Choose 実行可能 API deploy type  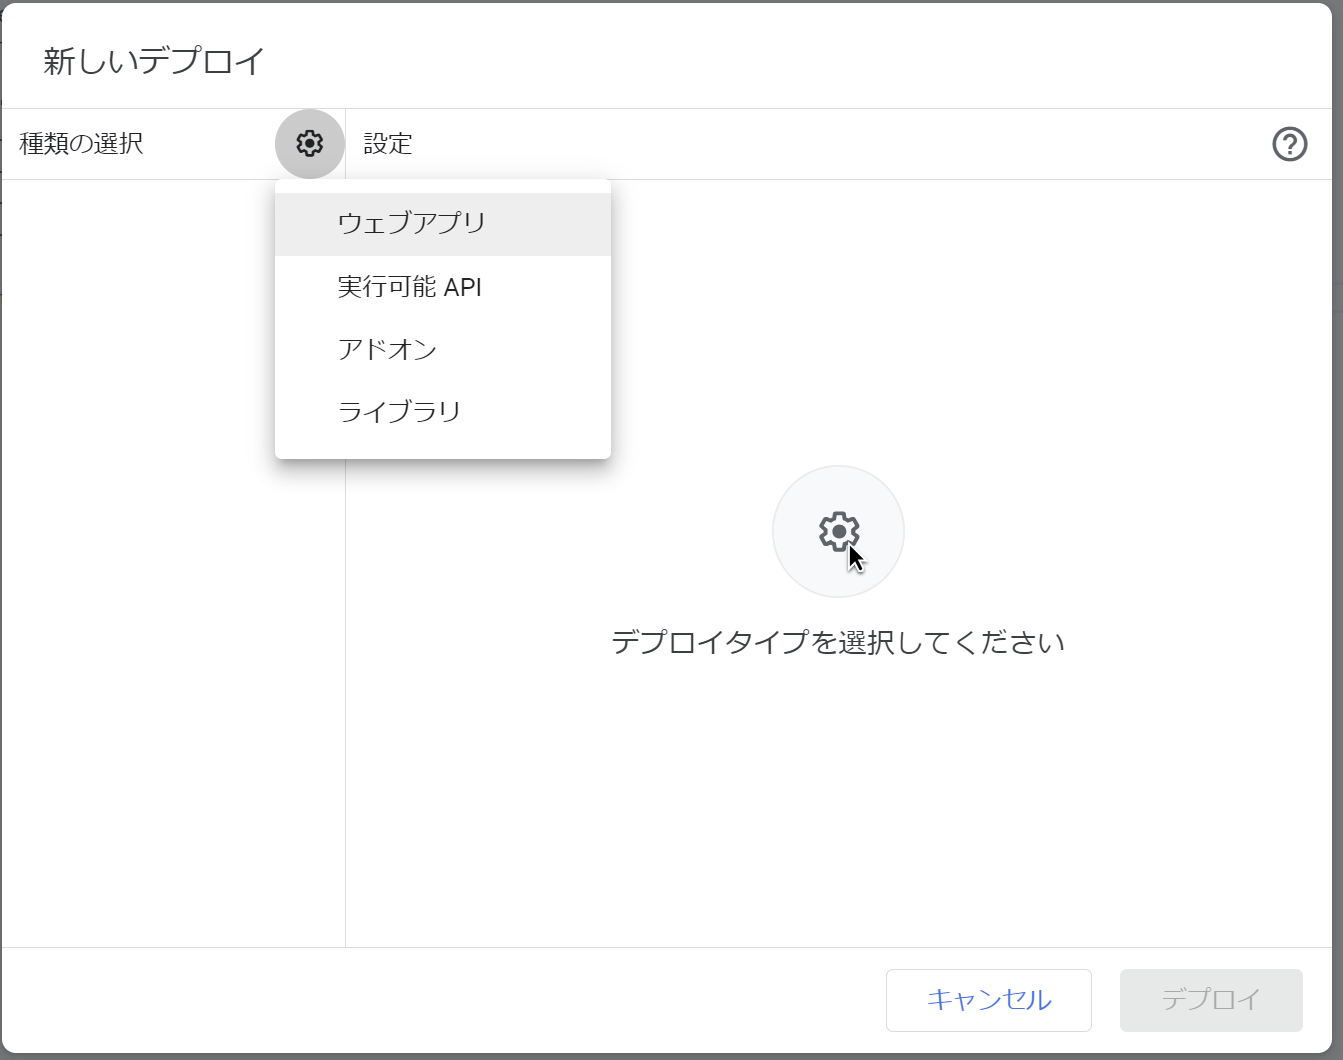[x=410, y=287]
